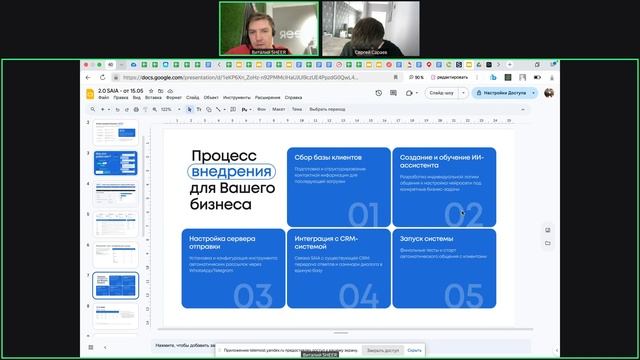Open the Слайд menu
This screenshot has height=360, width=640.
(193, 98)
